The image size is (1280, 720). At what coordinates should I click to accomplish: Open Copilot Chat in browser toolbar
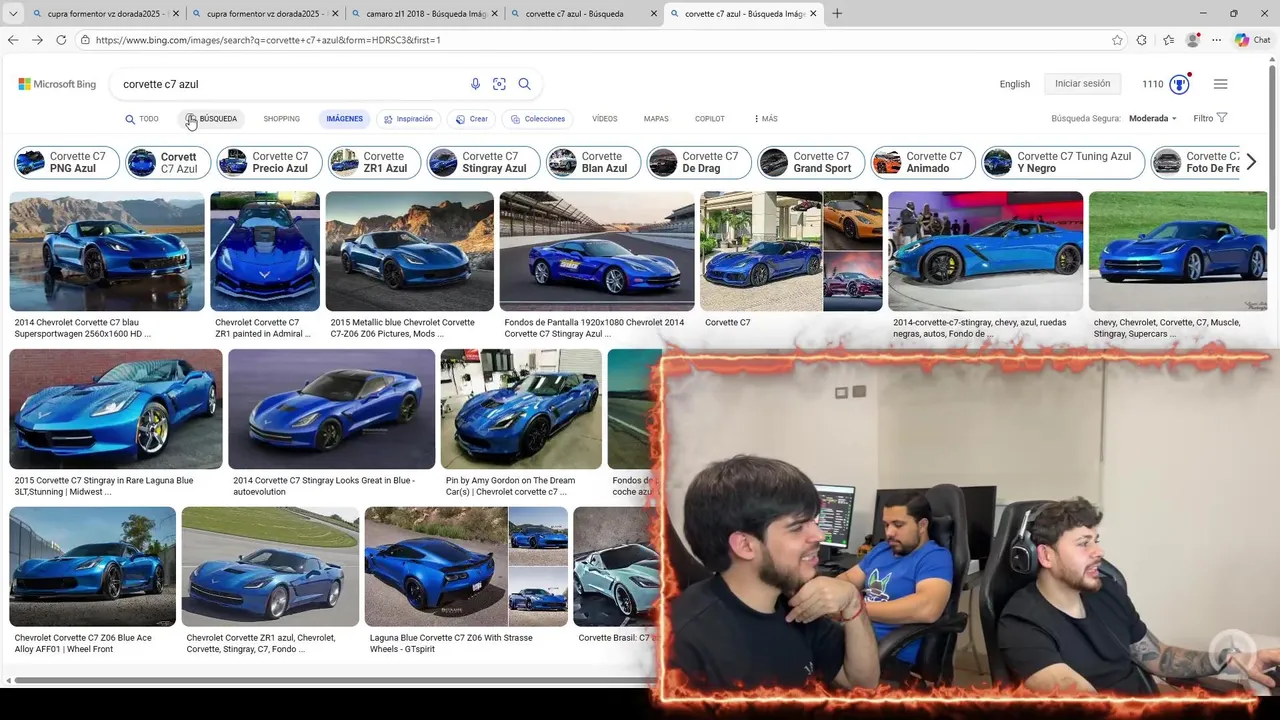1252,40
